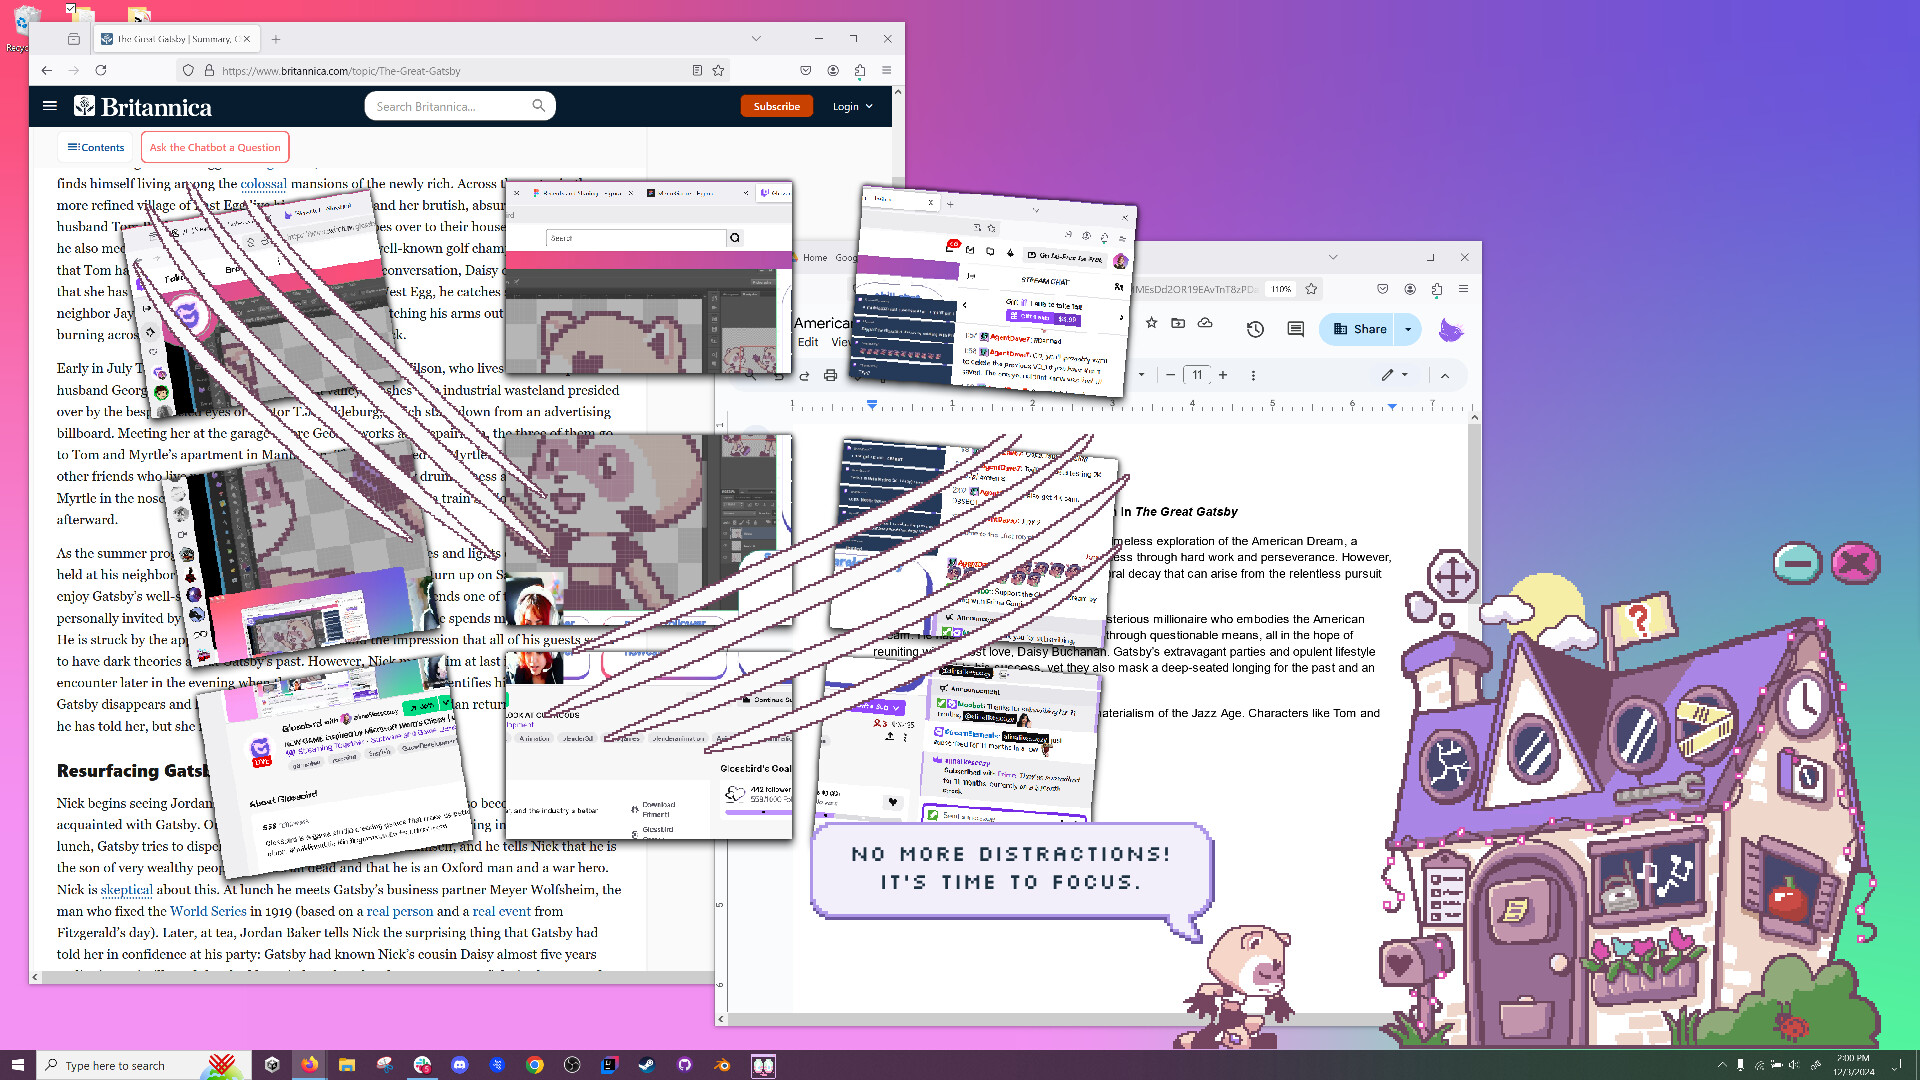Toggle bookmark star in Docs browser address bar
The height and width of the screenshot is (1080, 1920).
1311,289
